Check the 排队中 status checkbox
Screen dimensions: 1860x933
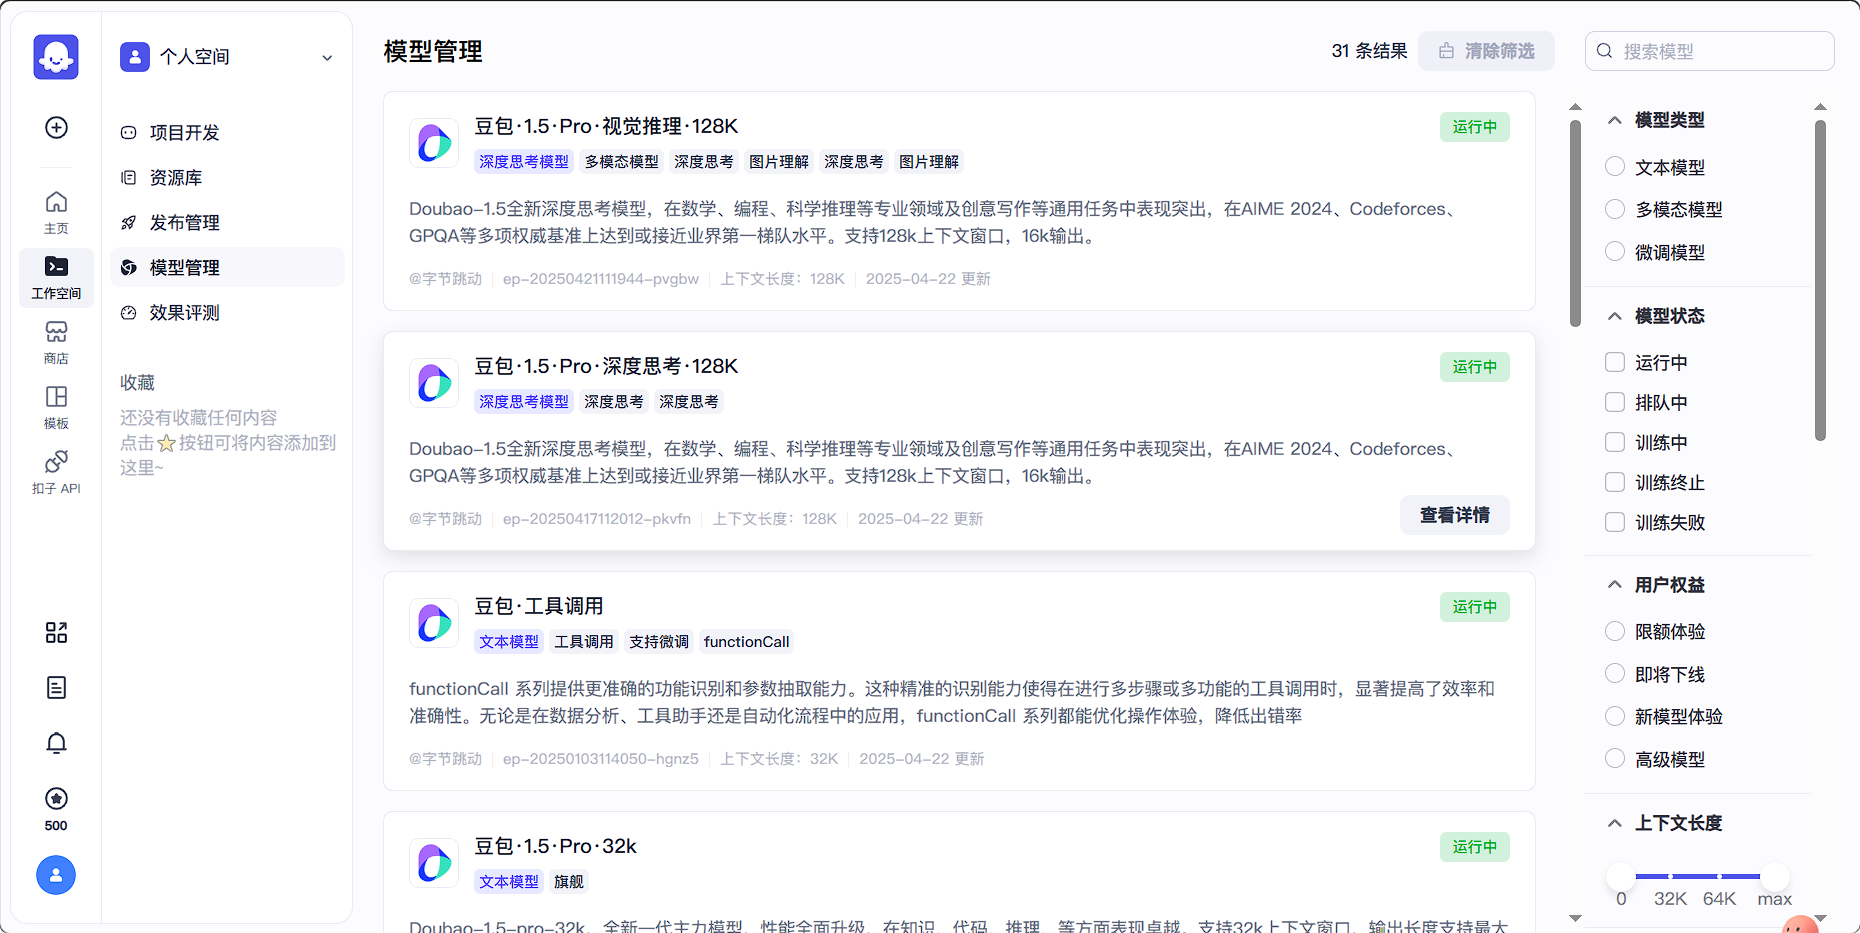(1615, 402)
